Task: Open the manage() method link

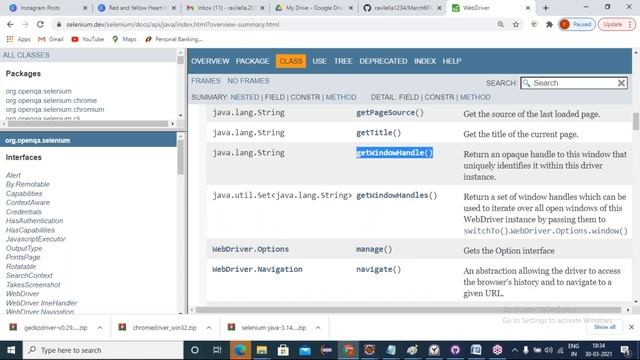Action: (374, 249)
